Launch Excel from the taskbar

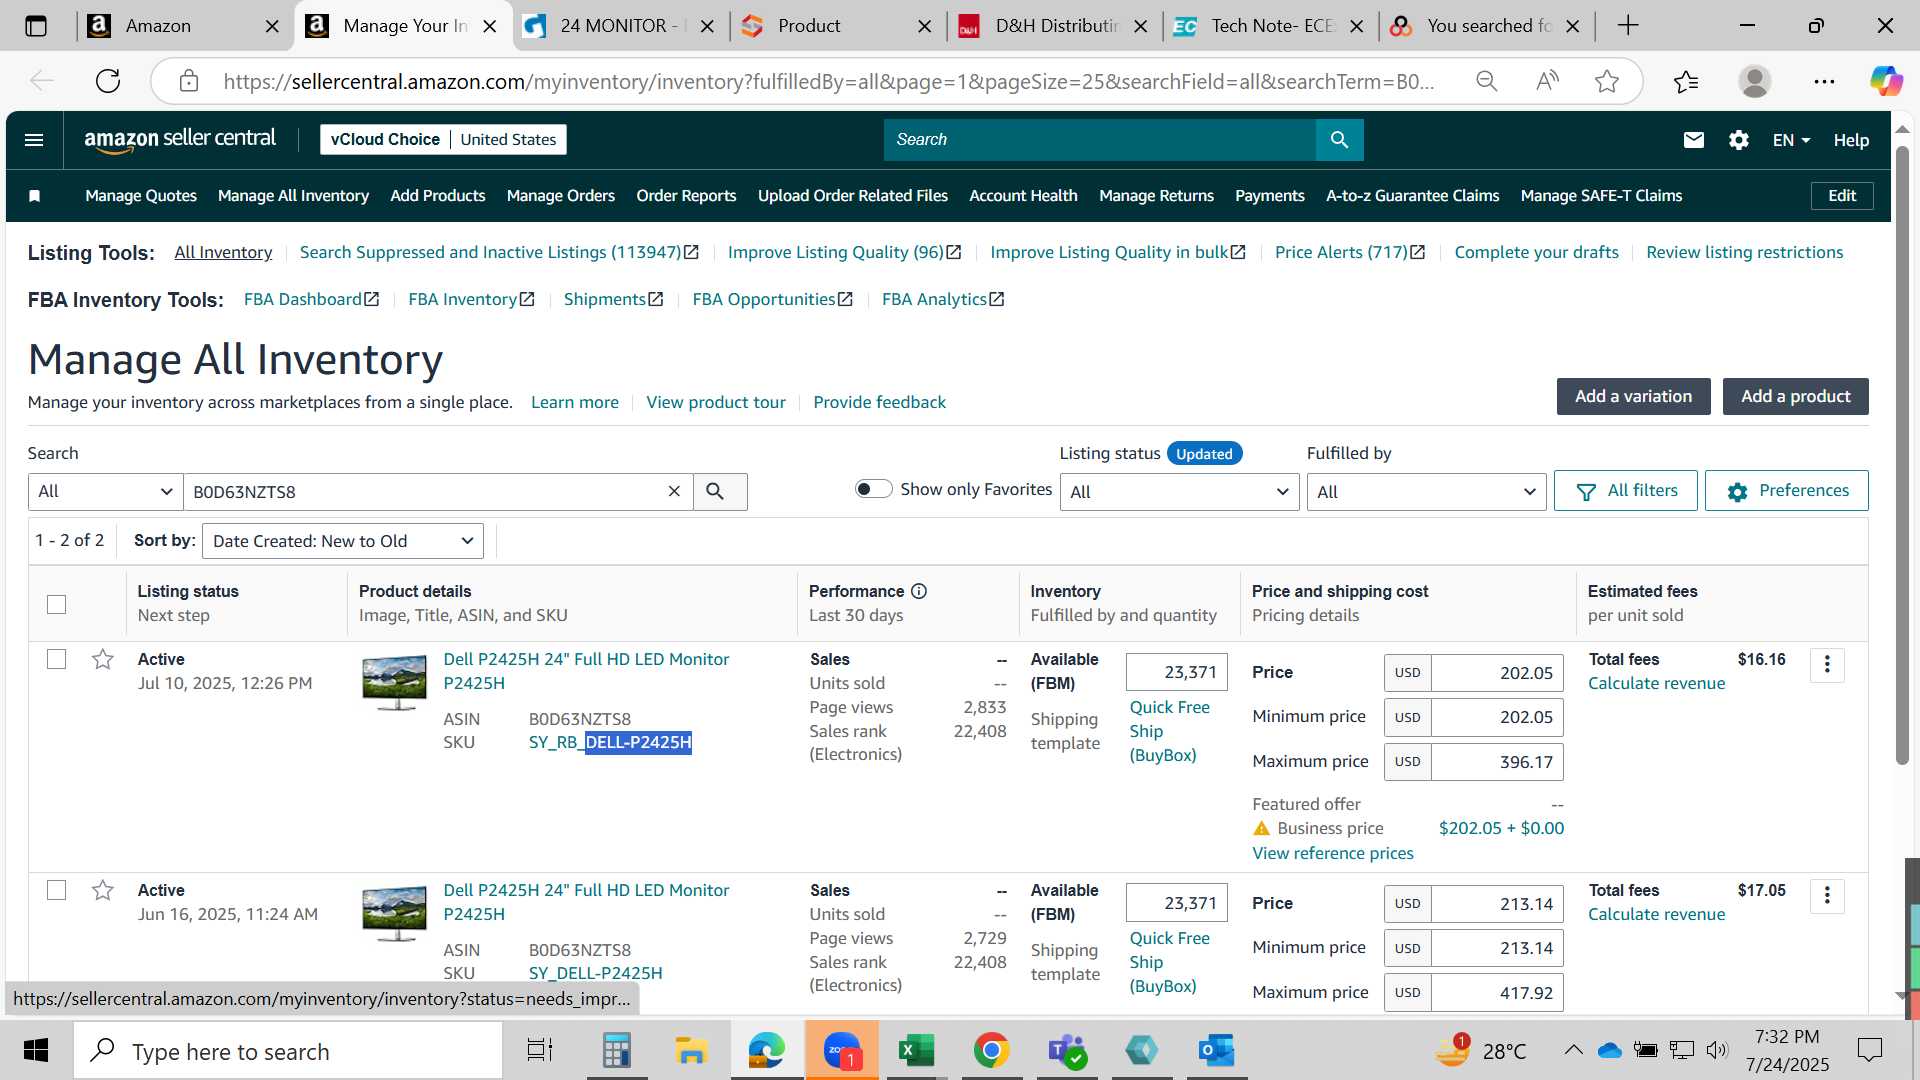pos(916,1050)
